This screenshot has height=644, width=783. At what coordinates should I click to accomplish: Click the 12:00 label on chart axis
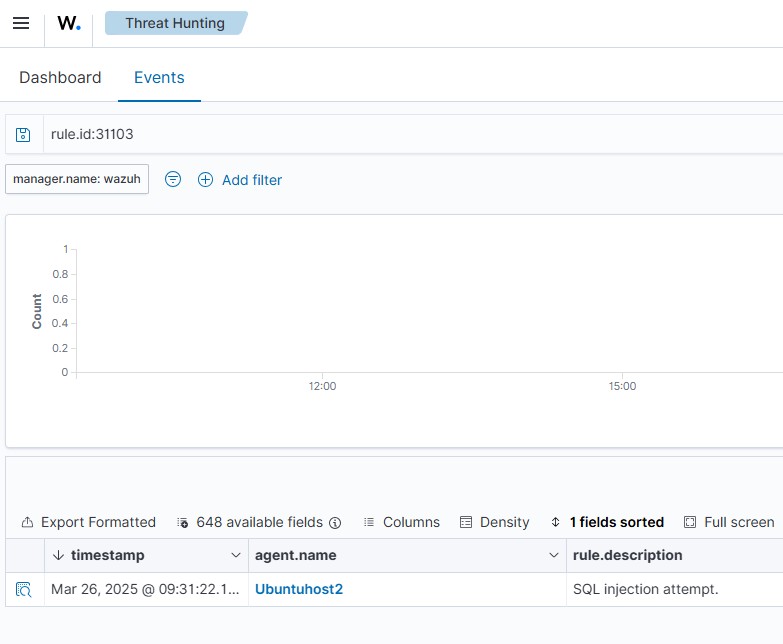(322, 386)
